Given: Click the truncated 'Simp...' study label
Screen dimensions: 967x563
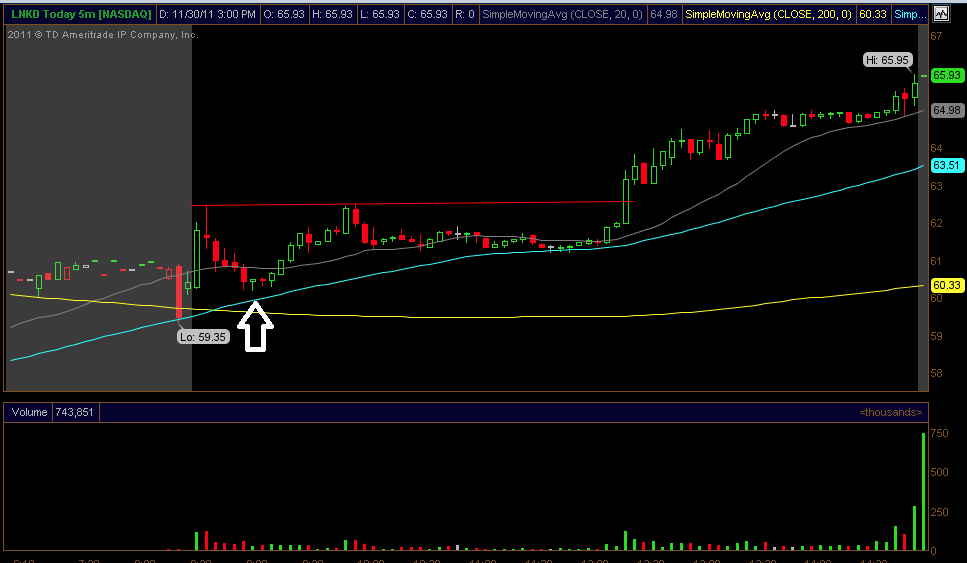Looking at the screenshot, I should [x=909, y=16].
